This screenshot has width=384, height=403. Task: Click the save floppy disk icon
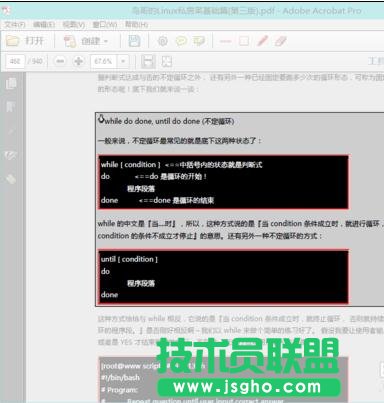[x=134, y=41]
